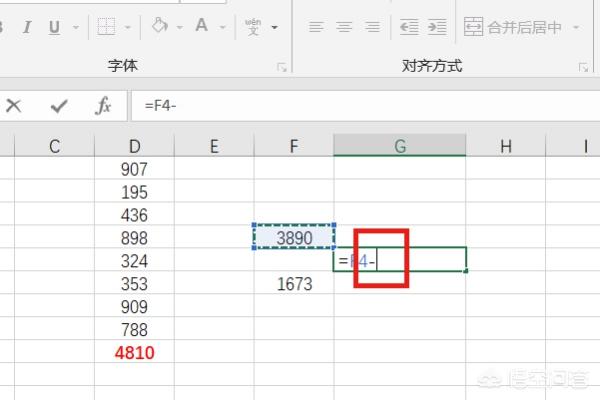This screenshot has width=600, height=400.
Task: Toggle italic formatting
Action: [27, 27]
